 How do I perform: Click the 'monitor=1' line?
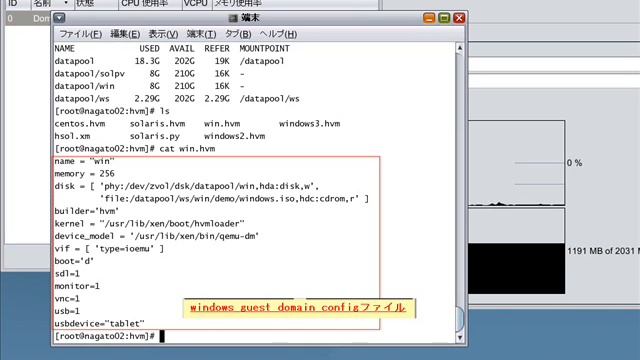click(x=77, y=286)
